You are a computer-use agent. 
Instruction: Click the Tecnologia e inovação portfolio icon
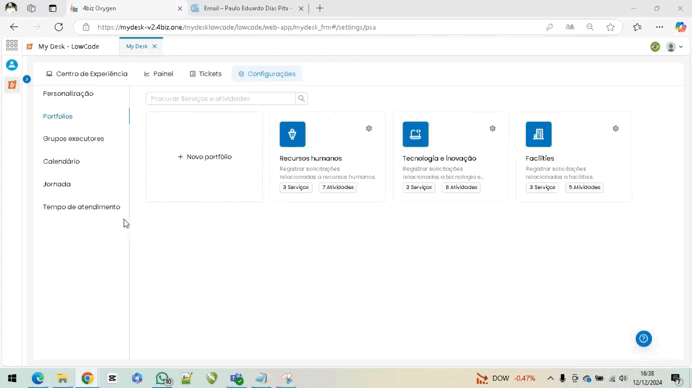[x=415, y=134]
